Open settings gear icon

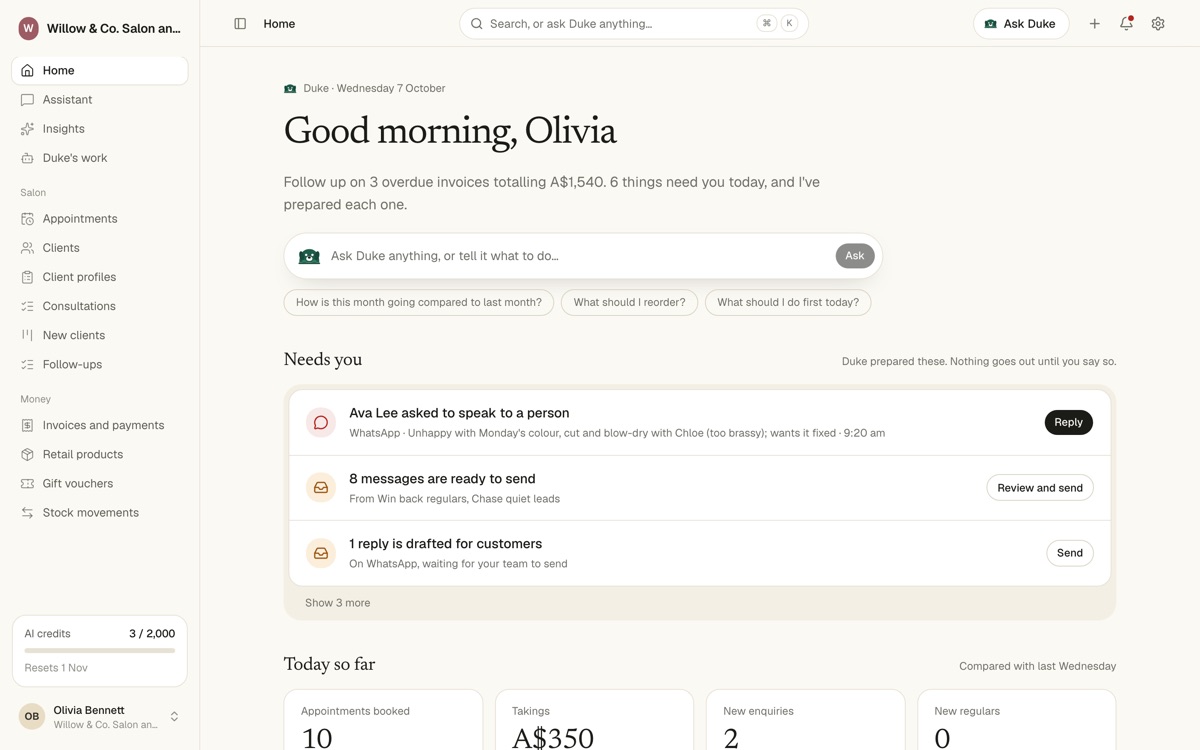point(1158,24)
